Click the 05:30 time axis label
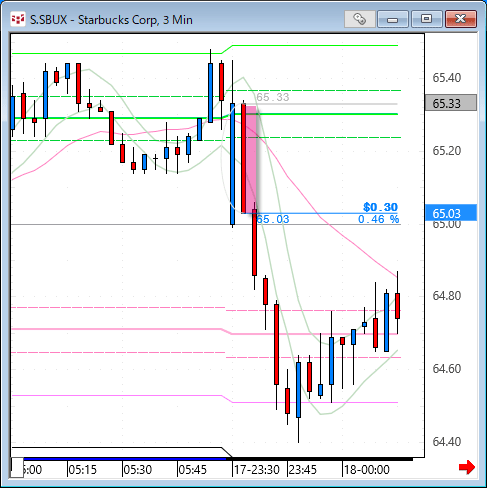This screenshot has width=487, height=488. [x=138, y=470]
